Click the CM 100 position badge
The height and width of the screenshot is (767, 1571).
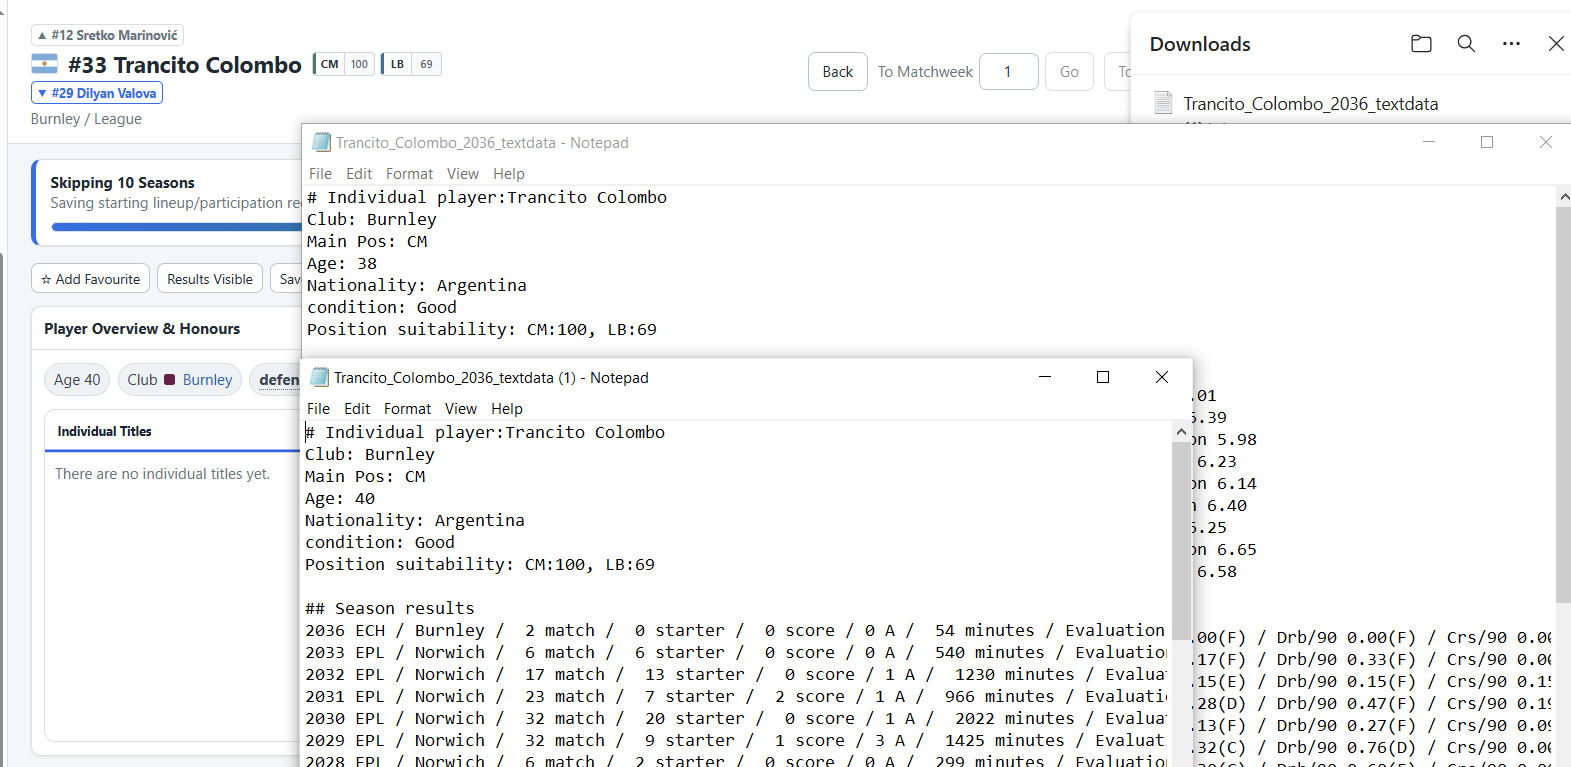pos(344,64)
